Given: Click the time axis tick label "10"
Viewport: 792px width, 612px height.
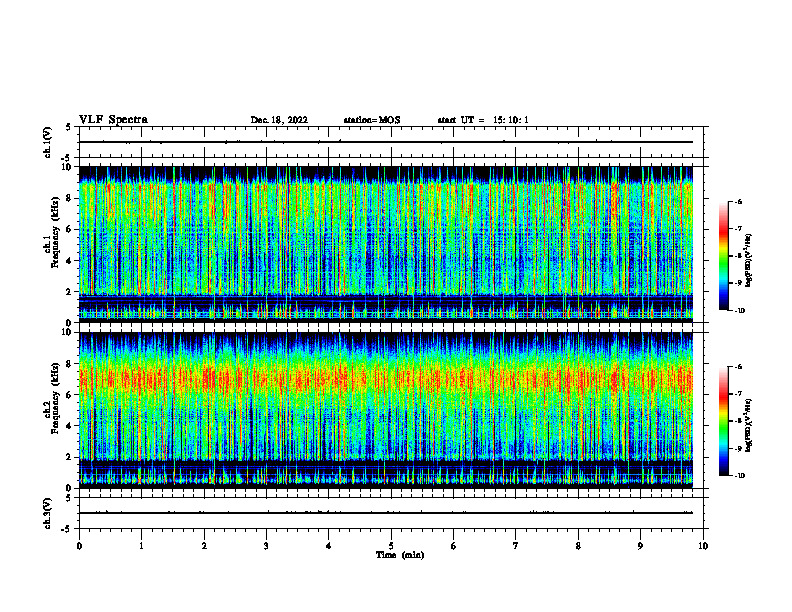Looking at the screenshot, I should pyautogui.click(x=703, y=546).
